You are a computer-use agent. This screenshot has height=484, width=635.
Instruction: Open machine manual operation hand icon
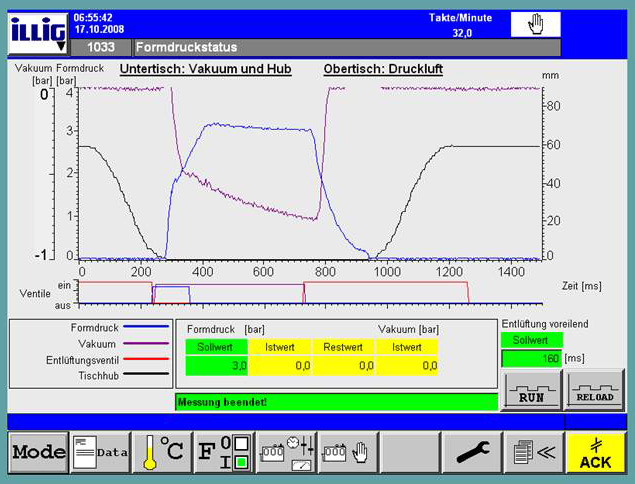[x=348, y=452]
